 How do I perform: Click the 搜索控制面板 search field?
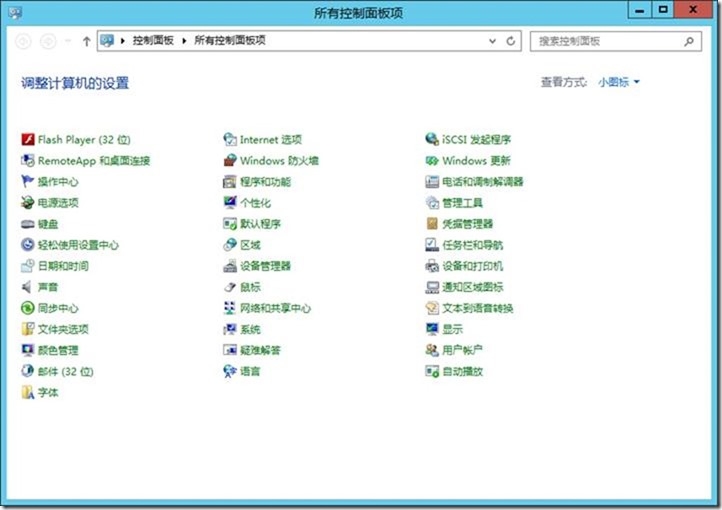[616, 41]
